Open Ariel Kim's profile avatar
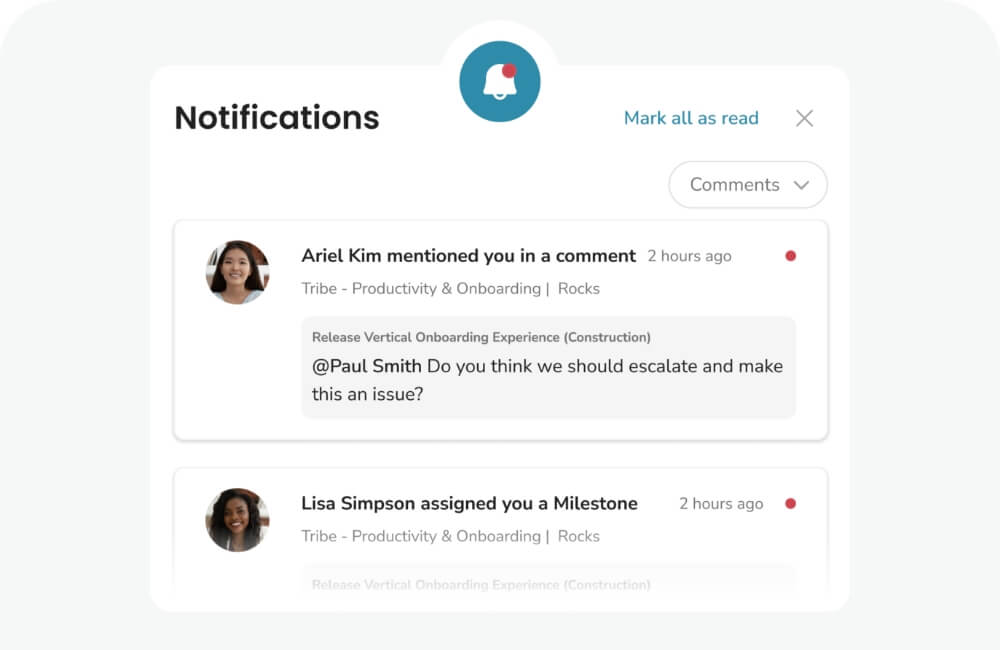This screenshot has width=1000, height=650. click(237, 271)
